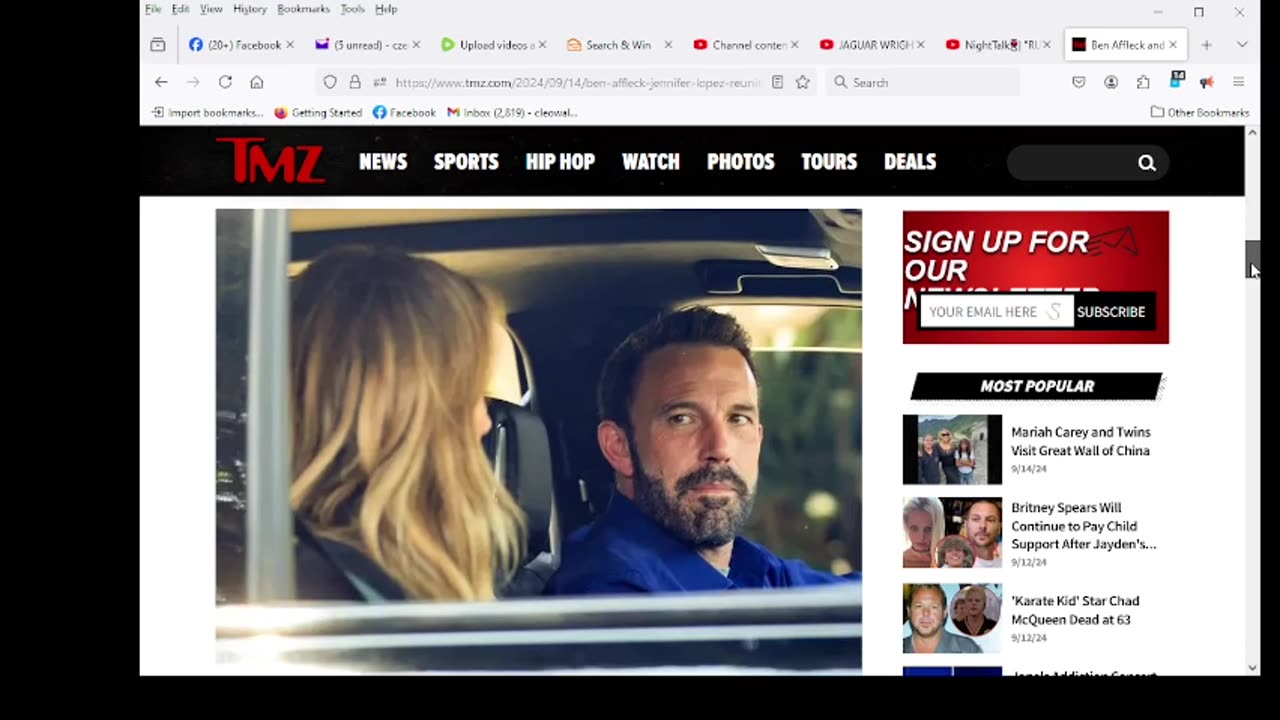The image size is (1280, 720).
Task: Open the NEWS section
Action: tap(383, 162)
